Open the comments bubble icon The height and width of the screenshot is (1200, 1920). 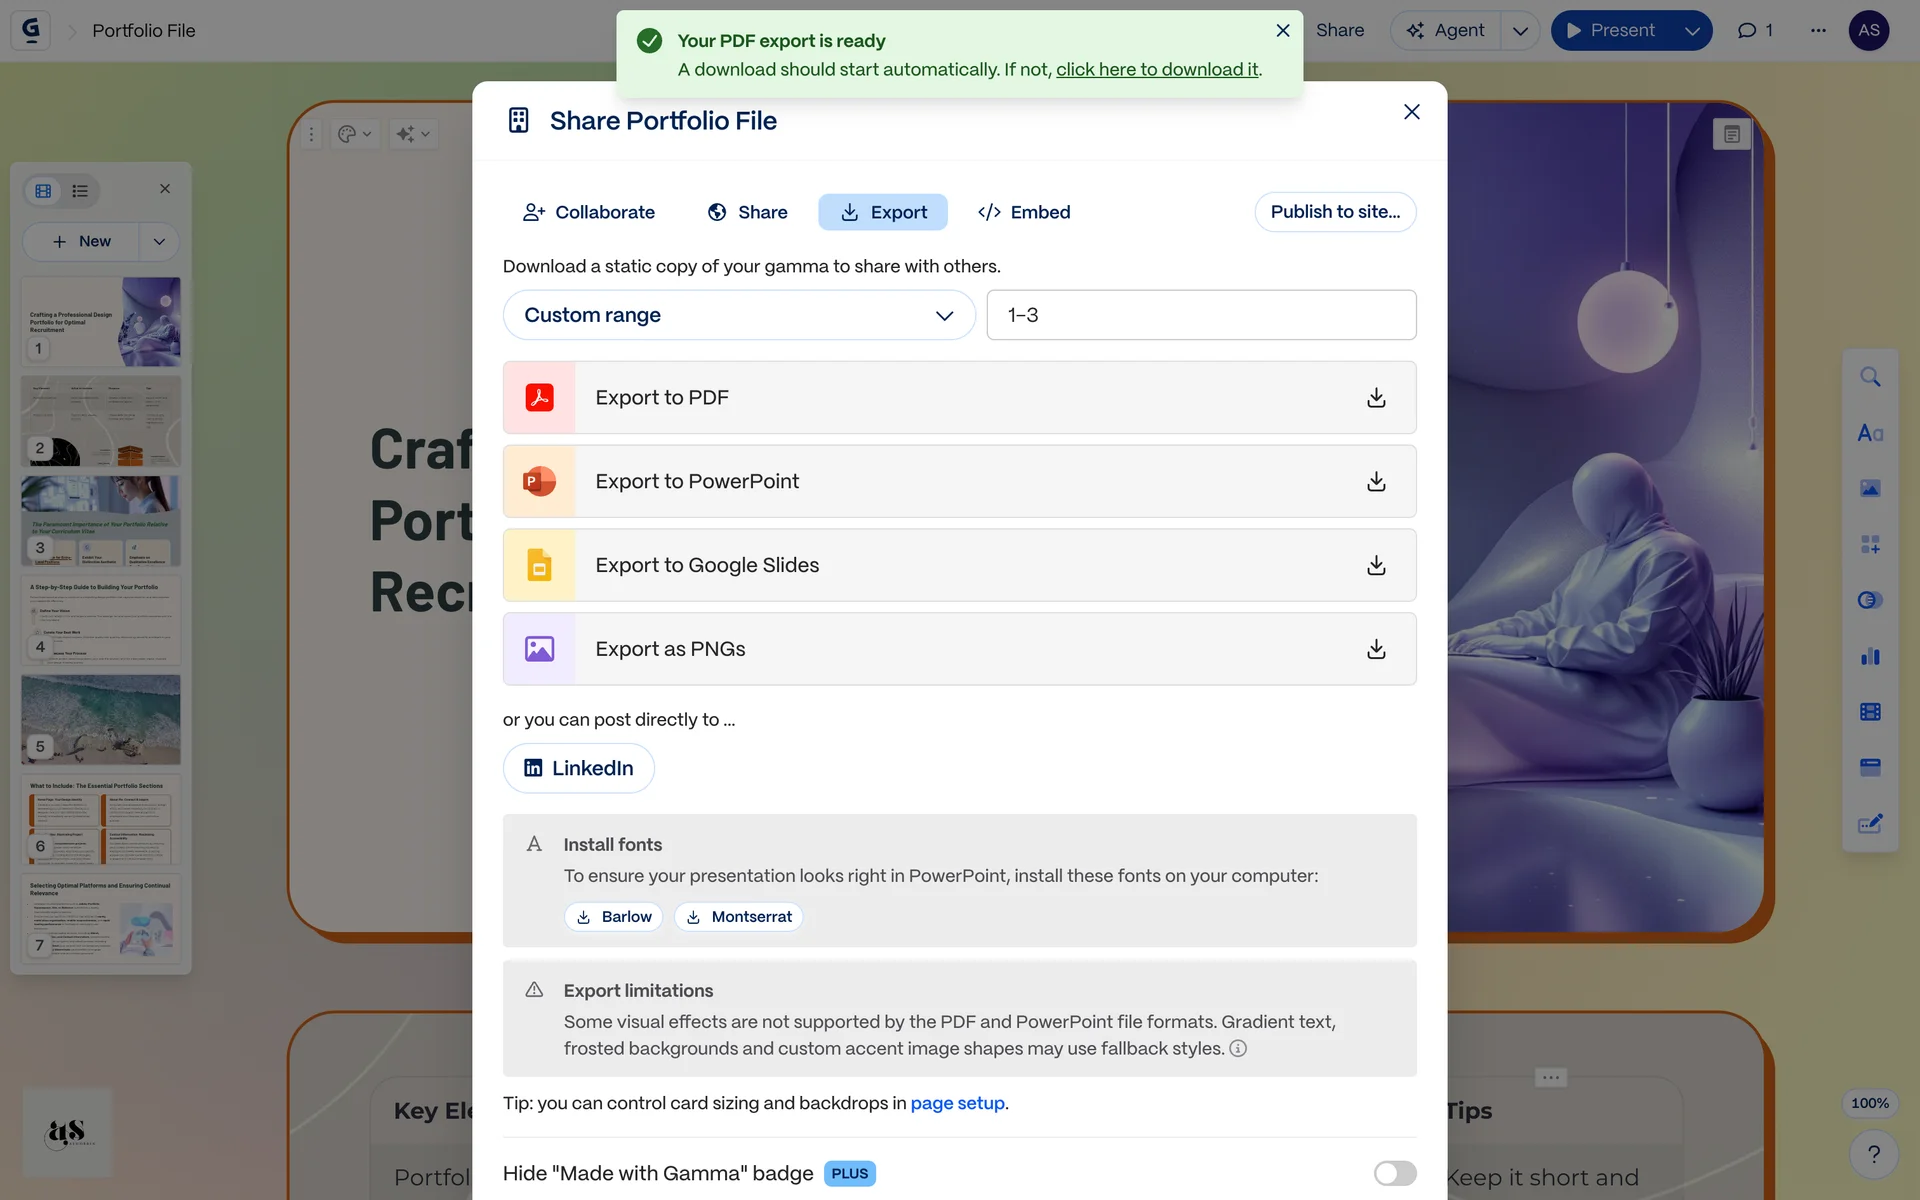pos(1747,31)
